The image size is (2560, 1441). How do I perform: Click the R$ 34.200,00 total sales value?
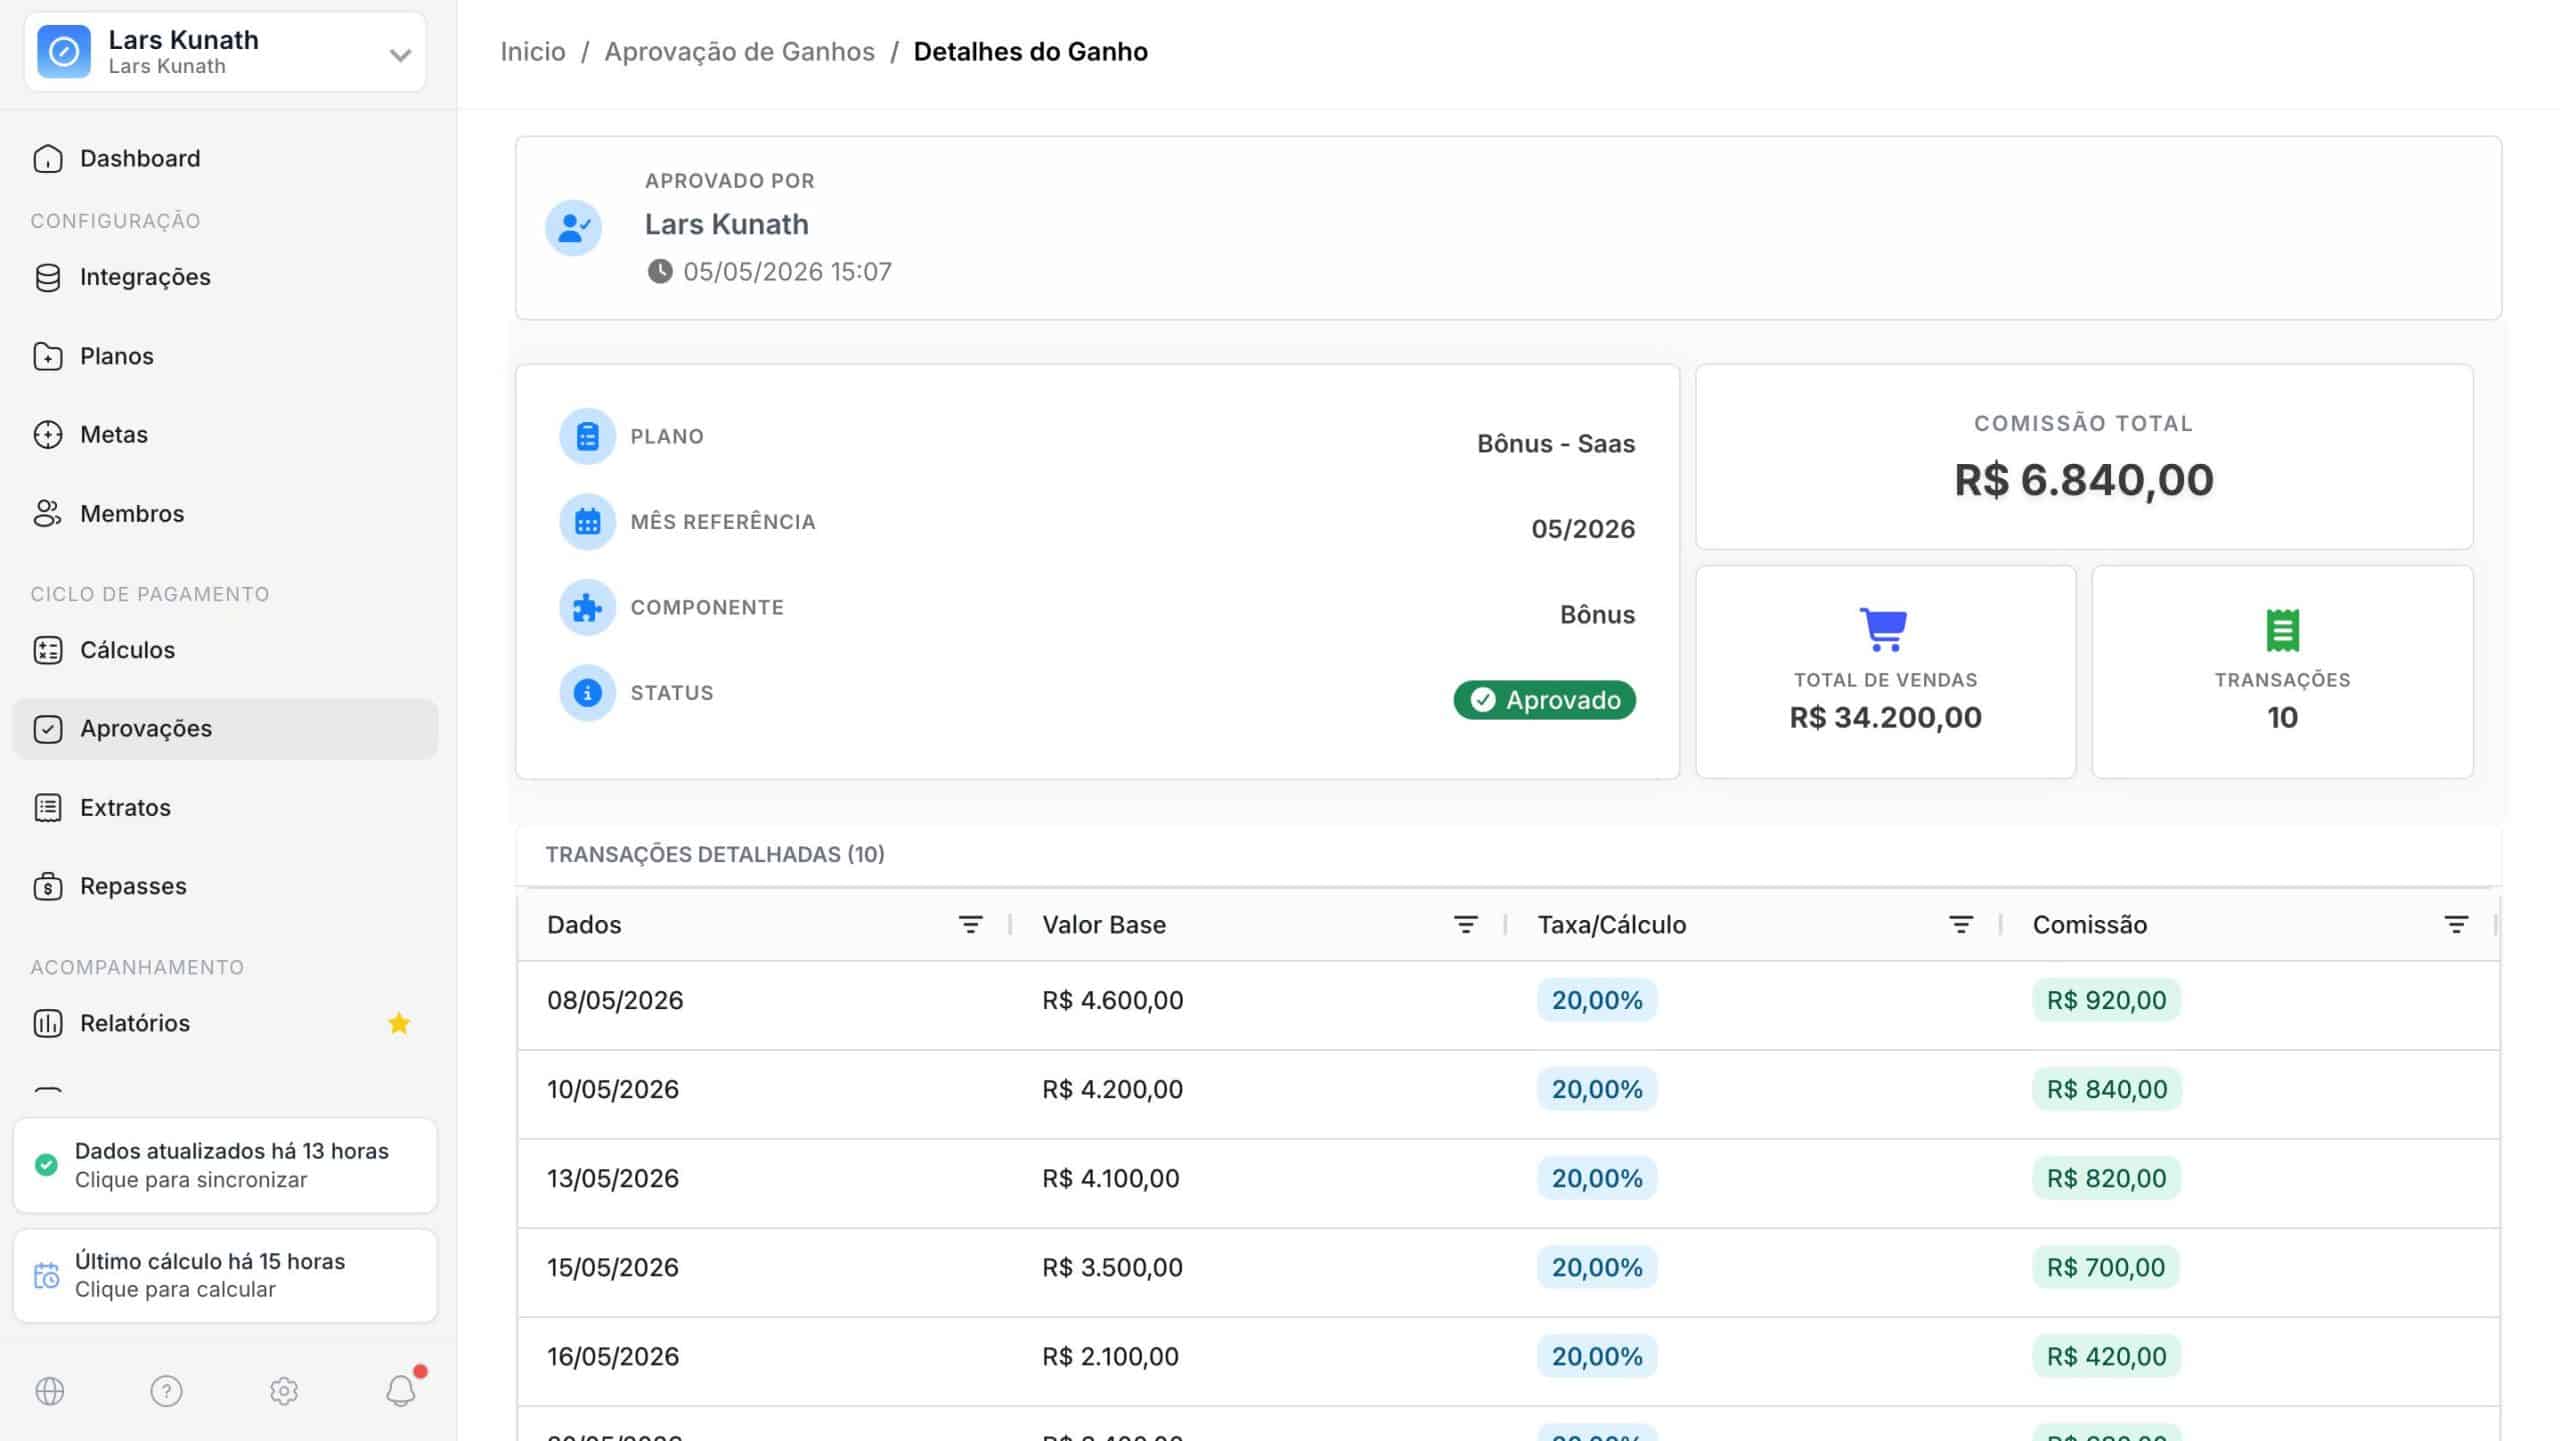point(1885,717)
